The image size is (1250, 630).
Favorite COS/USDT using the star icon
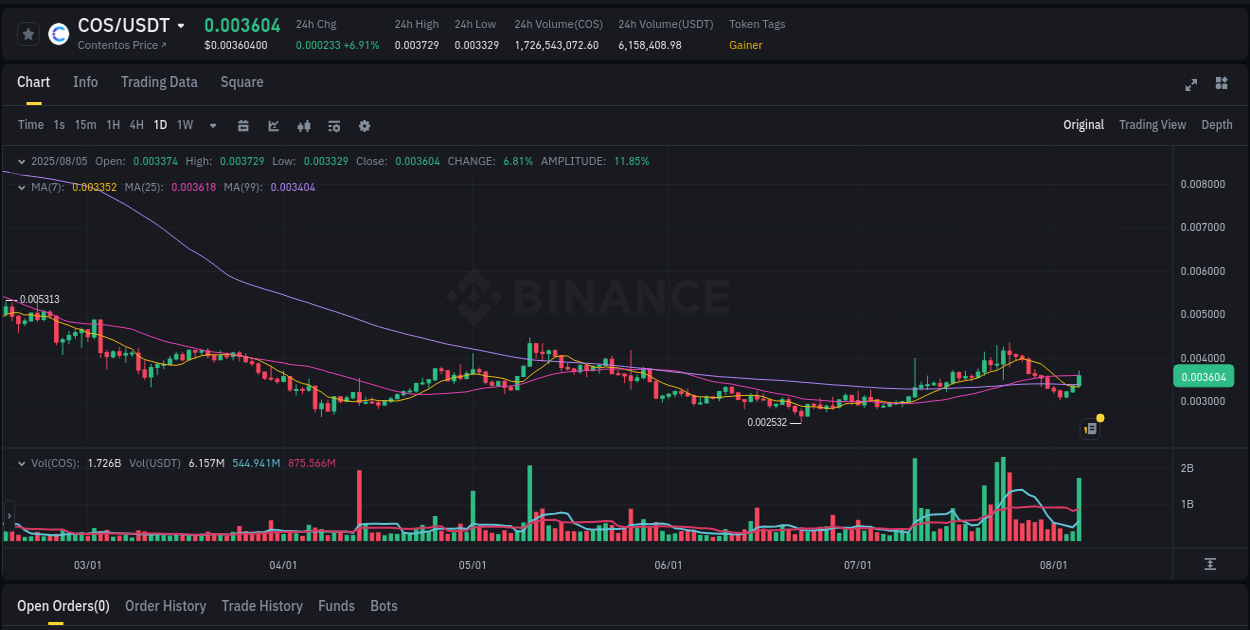[x=28, y=33]
